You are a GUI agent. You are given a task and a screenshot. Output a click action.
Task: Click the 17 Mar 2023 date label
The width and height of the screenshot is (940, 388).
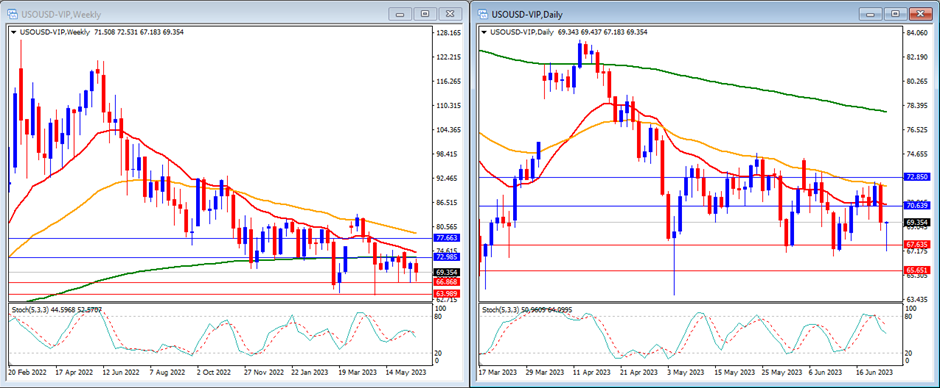(498, 371)
